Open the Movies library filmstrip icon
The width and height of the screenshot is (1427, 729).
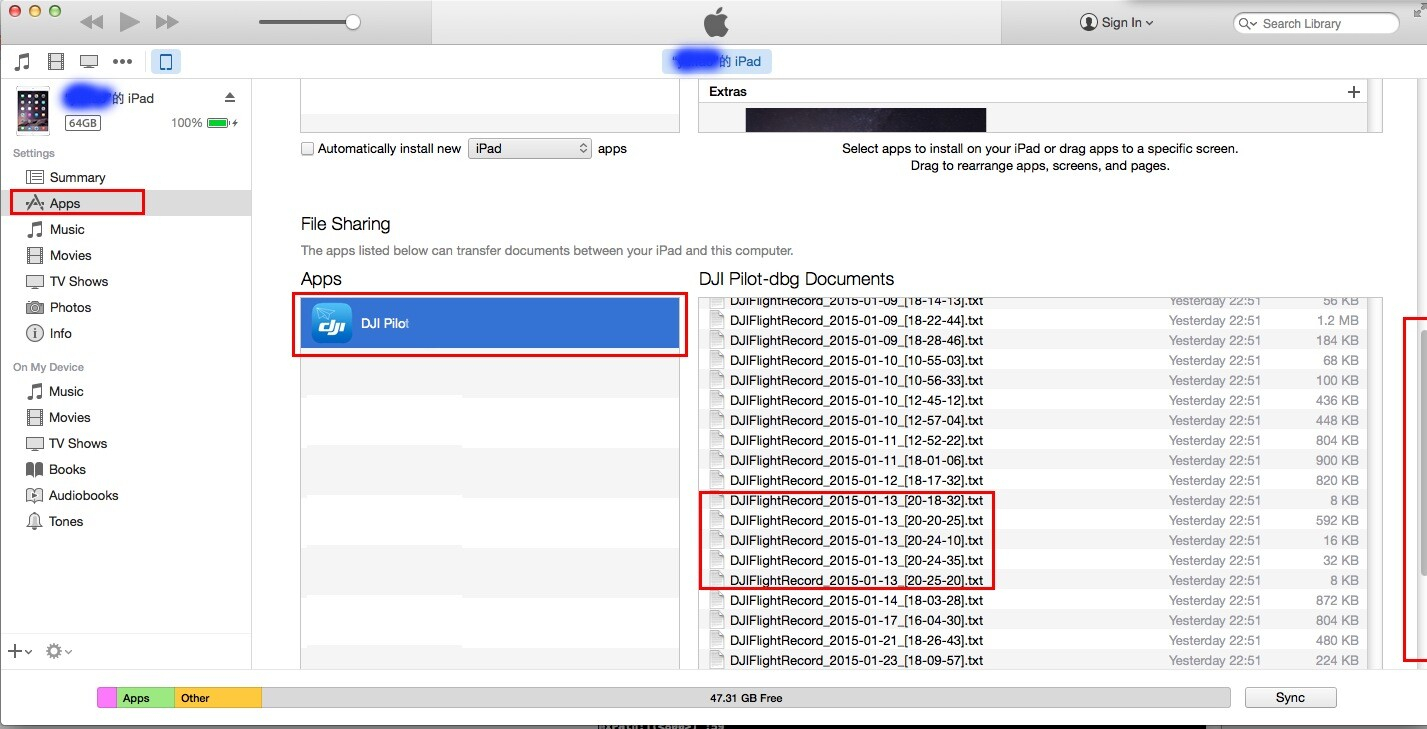pos(56,62)
